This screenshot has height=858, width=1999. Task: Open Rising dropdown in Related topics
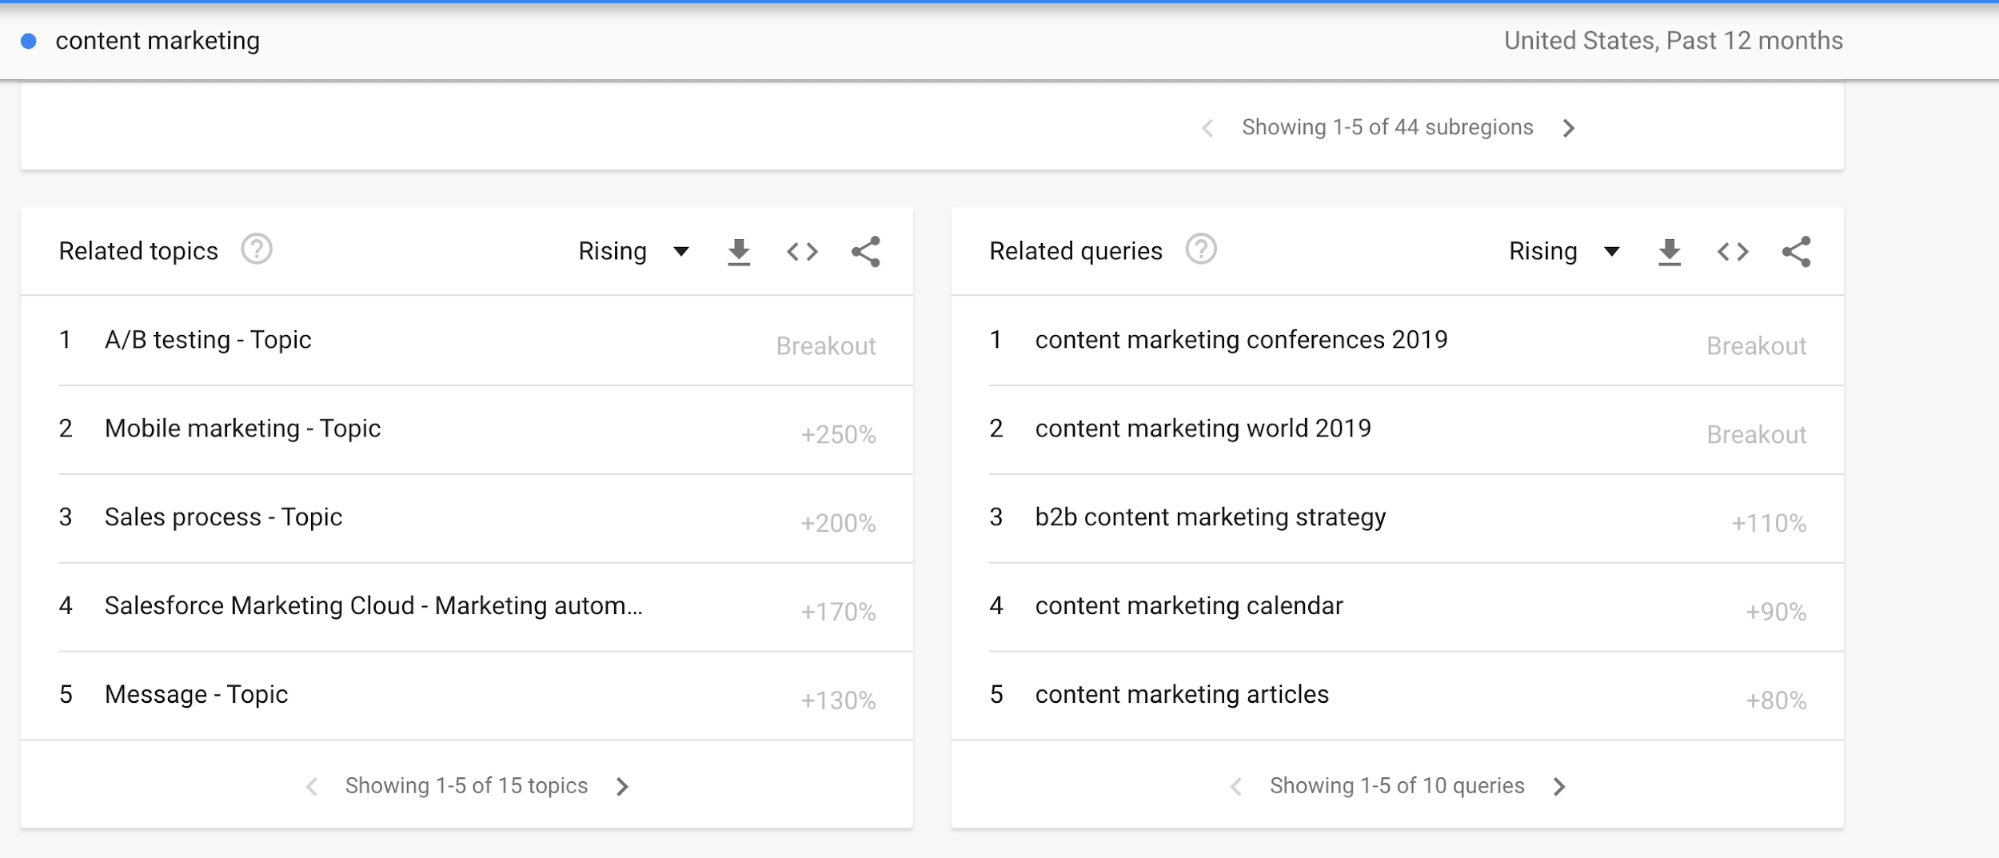[x=634, y=251]
